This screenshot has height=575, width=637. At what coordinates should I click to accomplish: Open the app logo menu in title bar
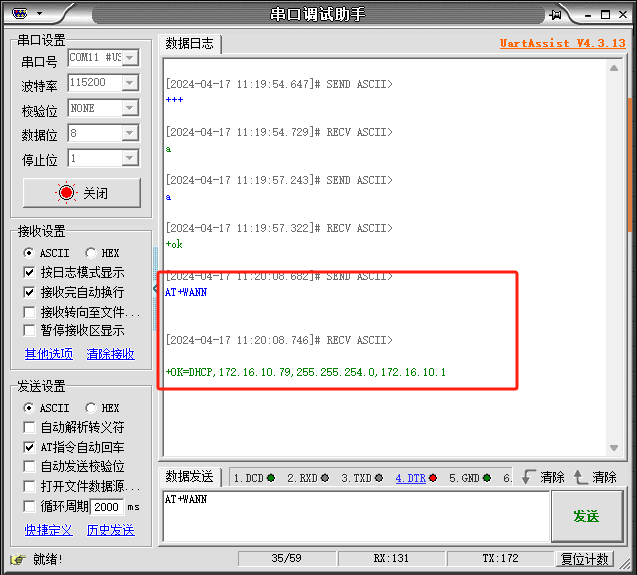pos(20,13)
